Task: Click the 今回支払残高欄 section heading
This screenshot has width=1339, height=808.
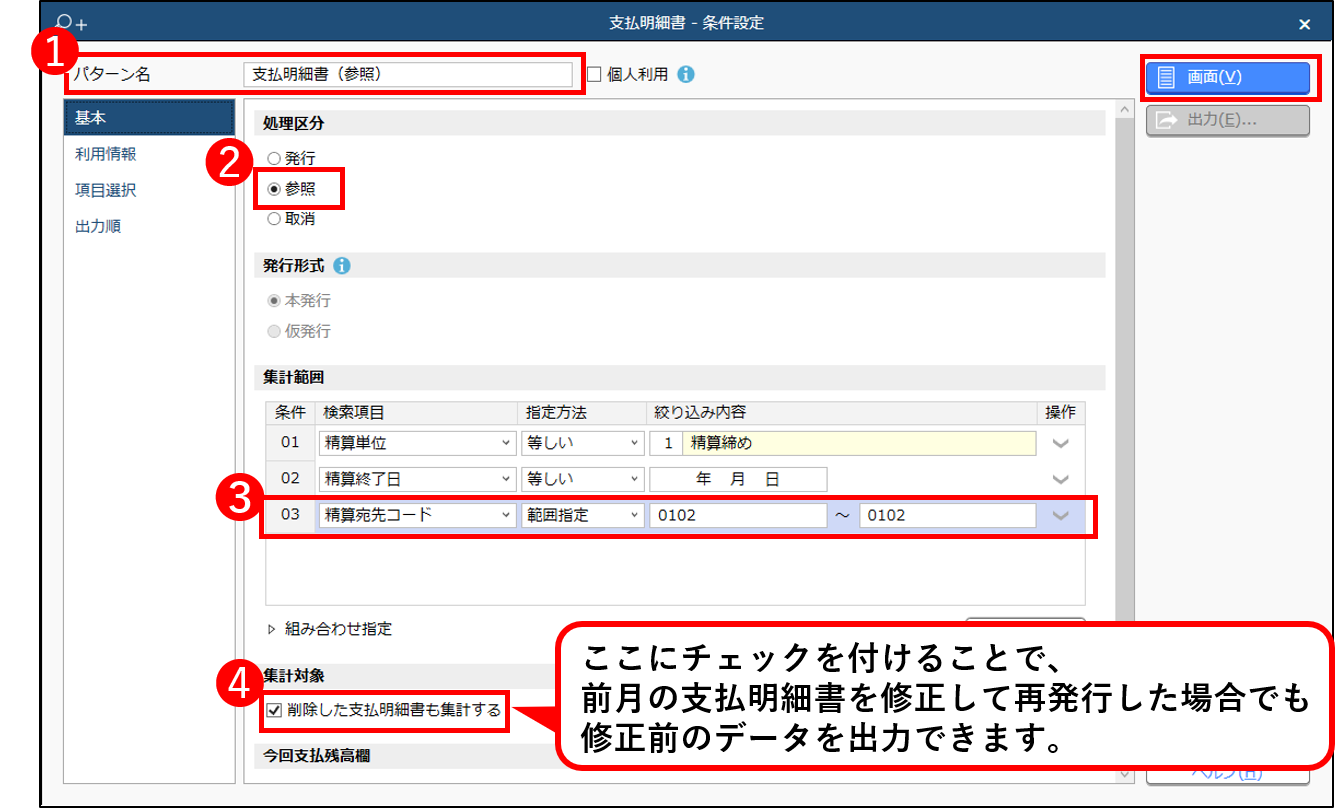Action: click(316, 756)
